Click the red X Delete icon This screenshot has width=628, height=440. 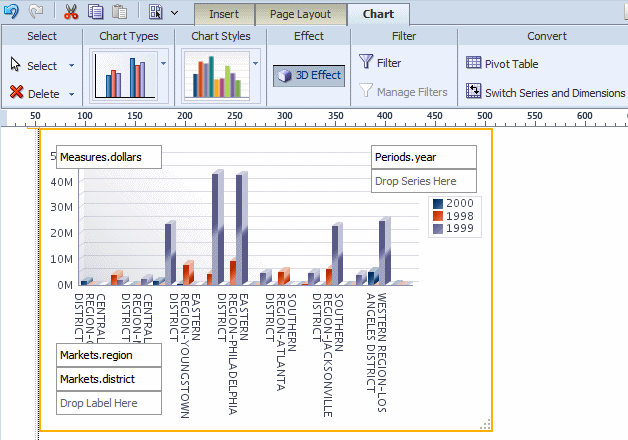pyautogui.click(x=16, y=92)
